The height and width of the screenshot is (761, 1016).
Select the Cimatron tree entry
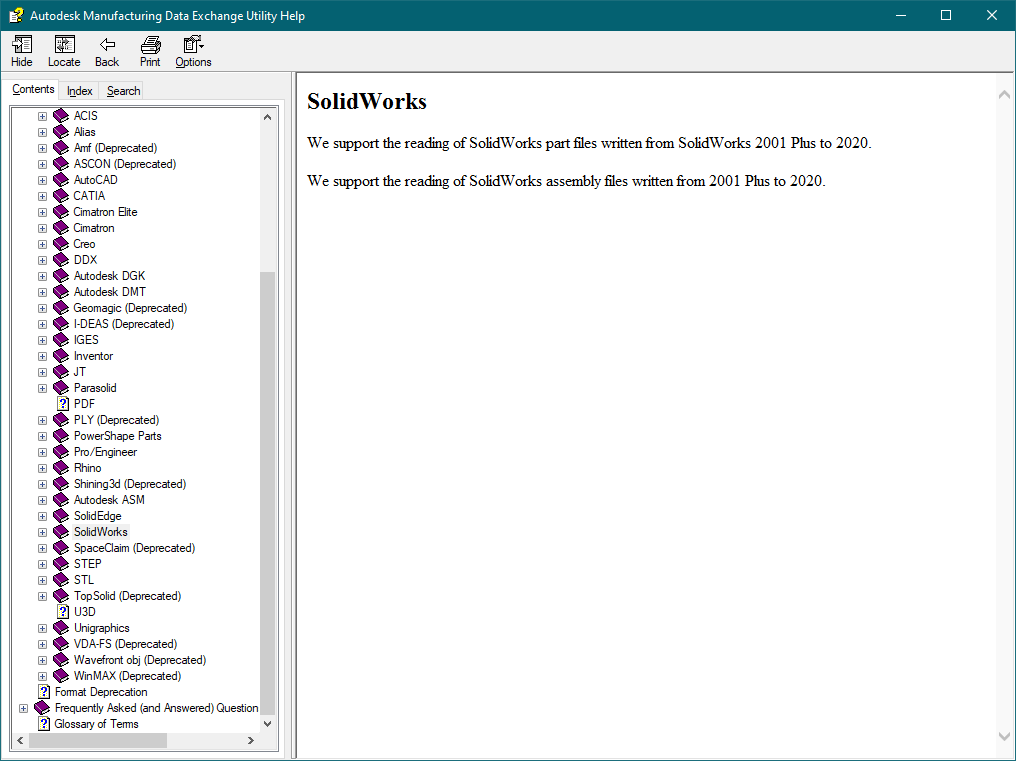94,228
